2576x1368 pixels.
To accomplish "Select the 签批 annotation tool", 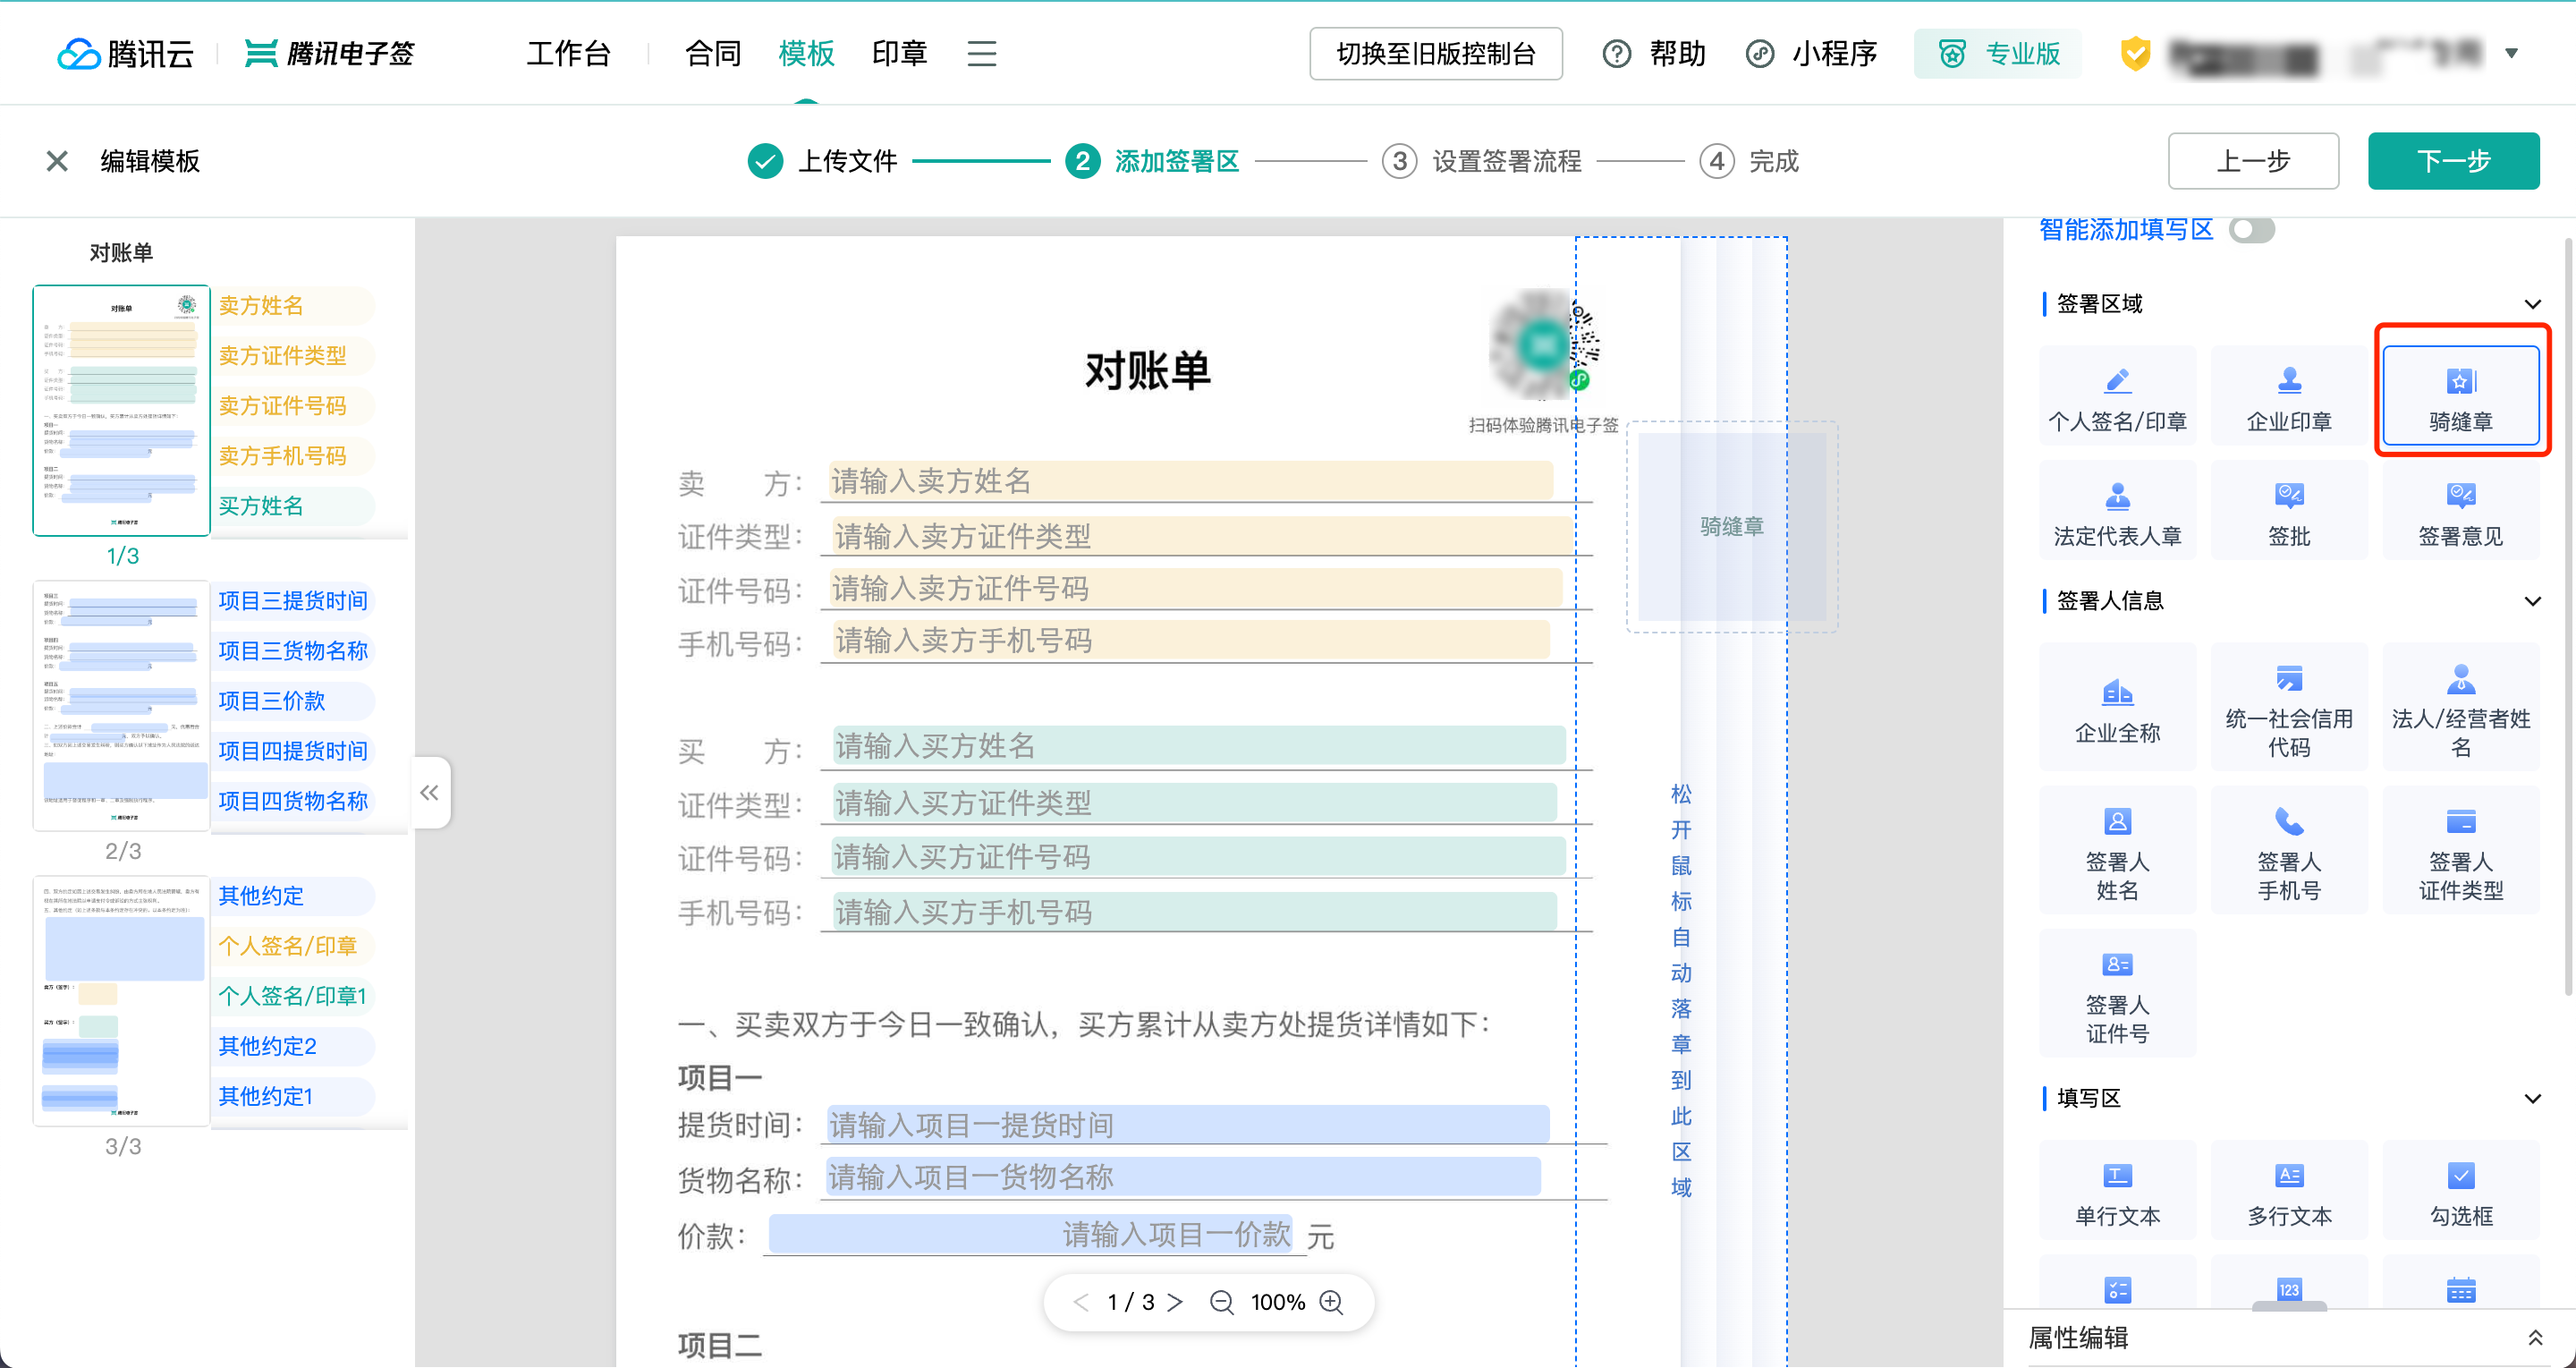I will 2289,510.
